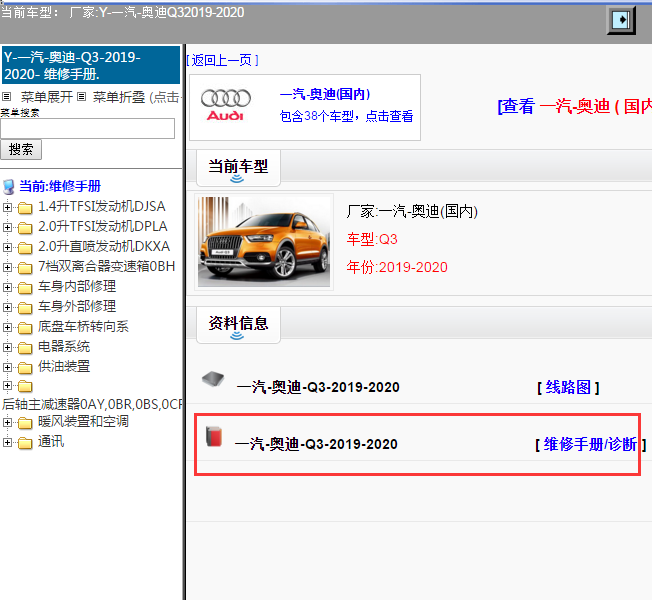Click 一汽-奥迪-Q3-2019-2020 text in 维修手册 row
The width and height of the screenshot is (652, 600).
tap(316, 444)
